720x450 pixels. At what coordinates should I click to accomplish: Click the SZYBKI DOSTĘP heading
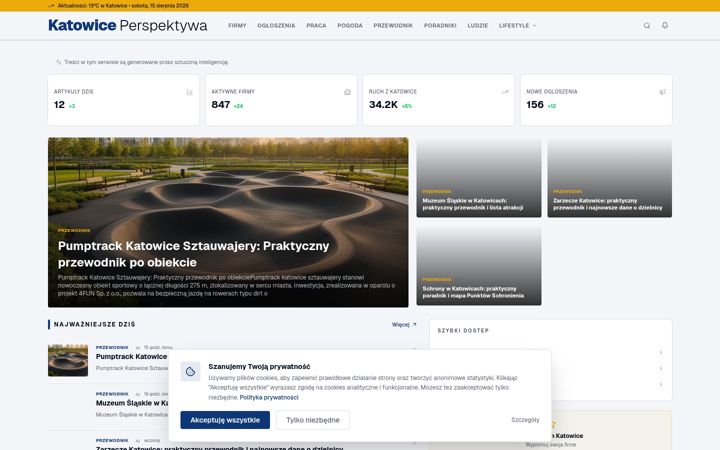click(x=463, y=331)
